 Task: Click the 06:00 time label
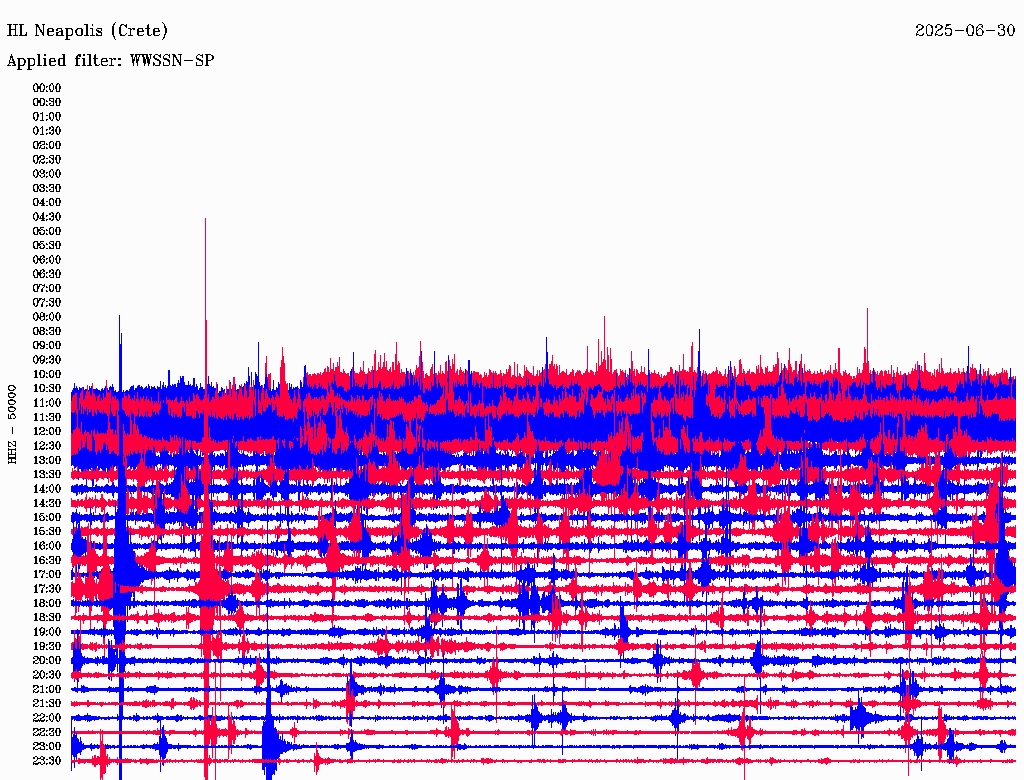[x=47, y=260]
